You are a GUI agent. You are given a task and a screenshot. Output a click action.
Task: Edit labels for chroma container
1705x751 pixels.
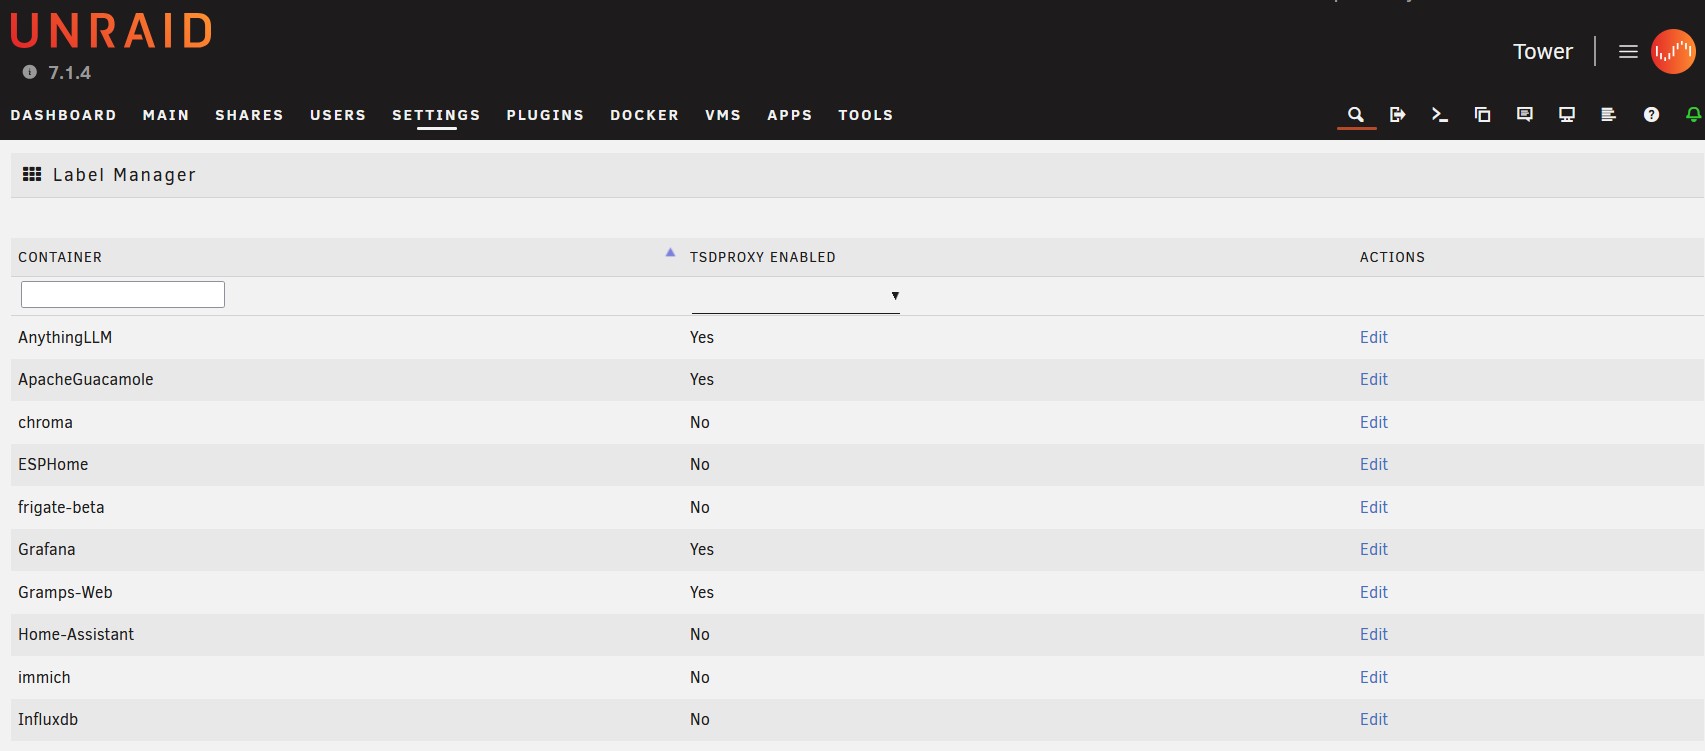click(x=1374, y=422)
